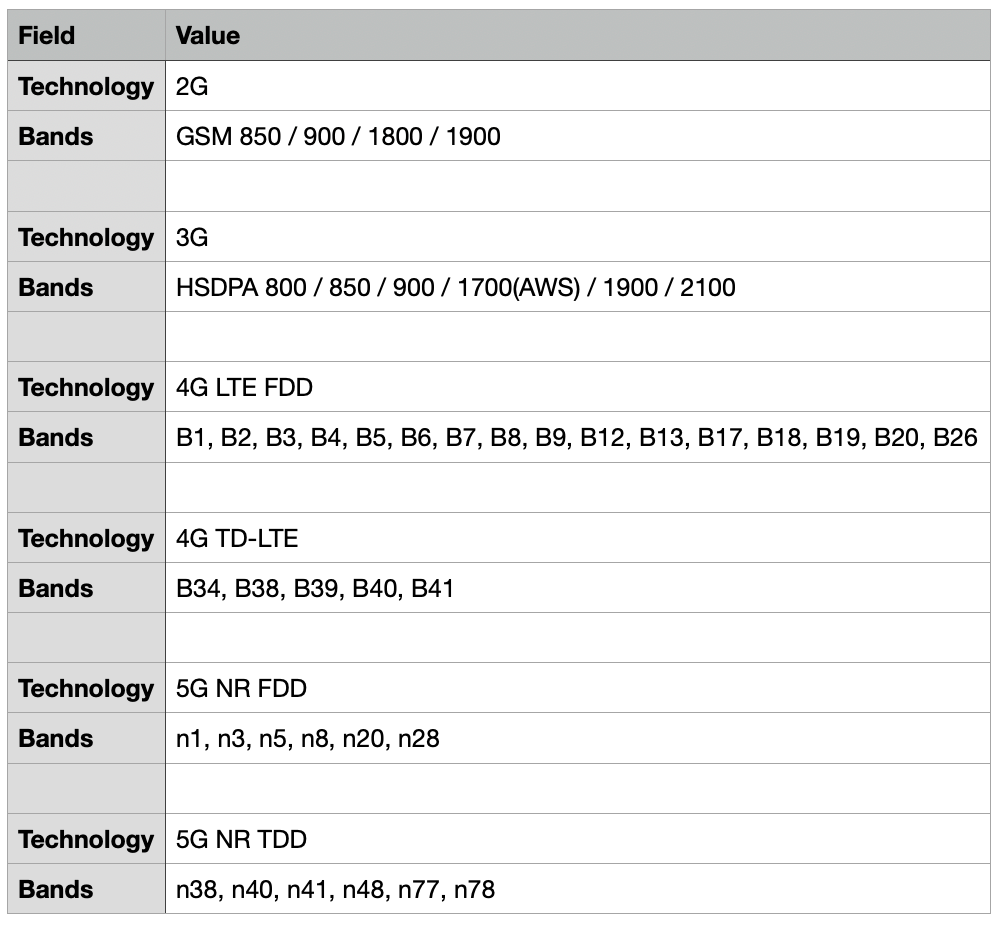1002x926 pixels.
Task: Select the n38, n40, n41, n48, n77, n78 cell
Action: pyautogui.click(x=578, y=888)
